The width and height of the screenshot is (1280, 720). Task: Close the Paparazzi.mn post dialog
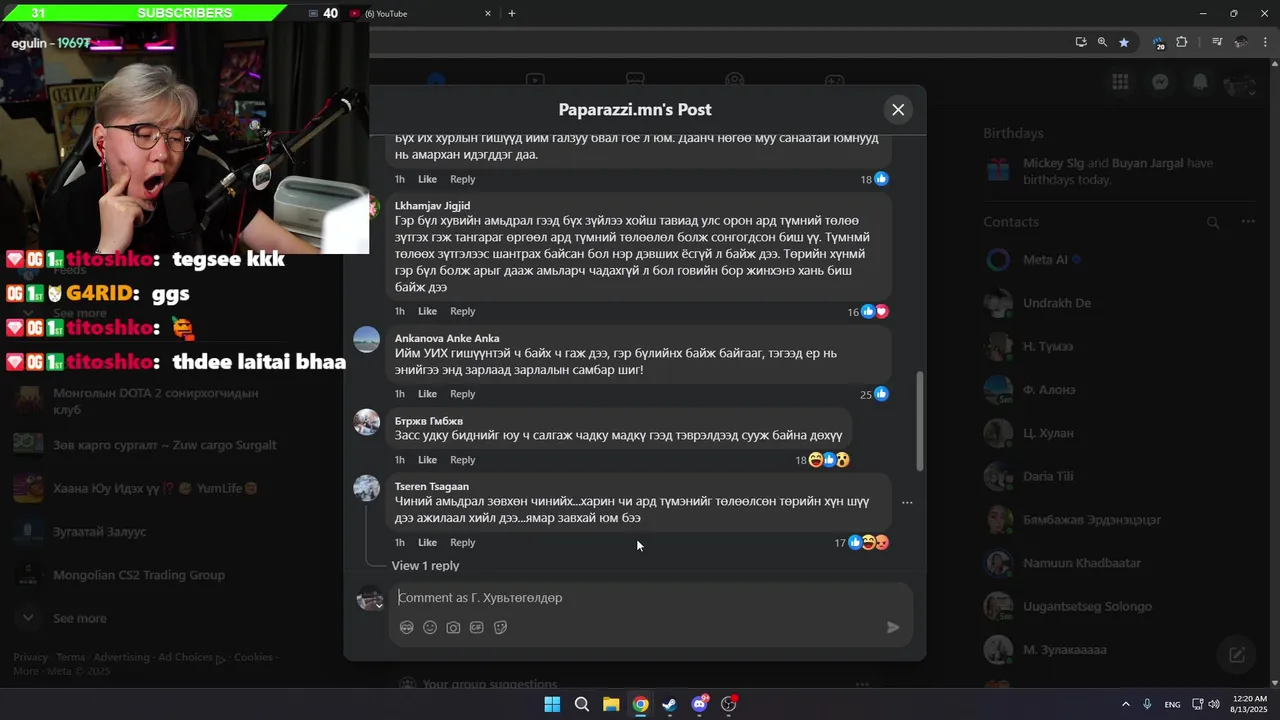(x=898, y=110)
